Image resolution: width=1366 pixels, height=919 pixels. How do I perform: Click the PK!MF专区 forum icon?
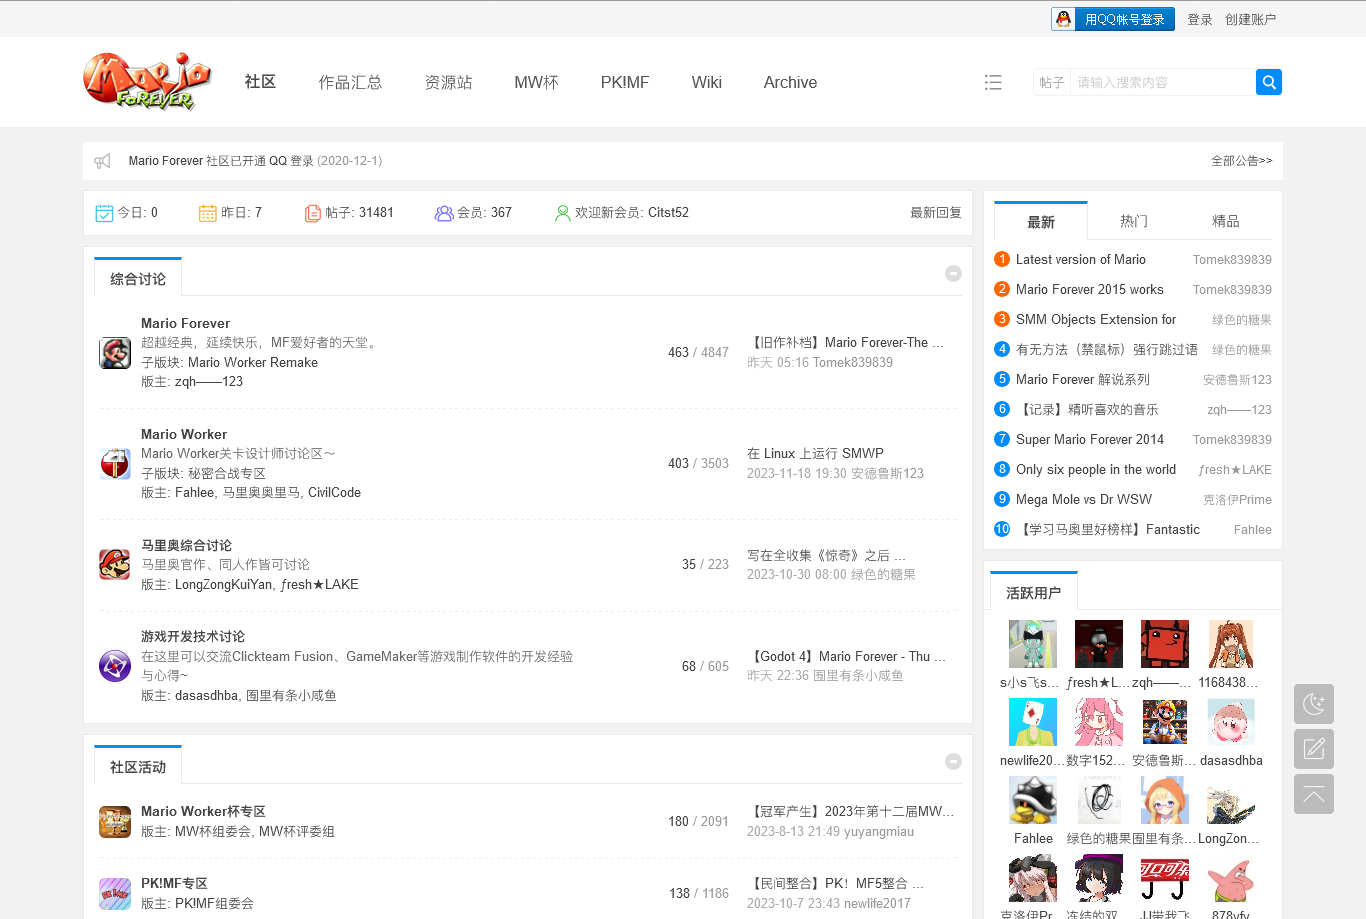115,893
